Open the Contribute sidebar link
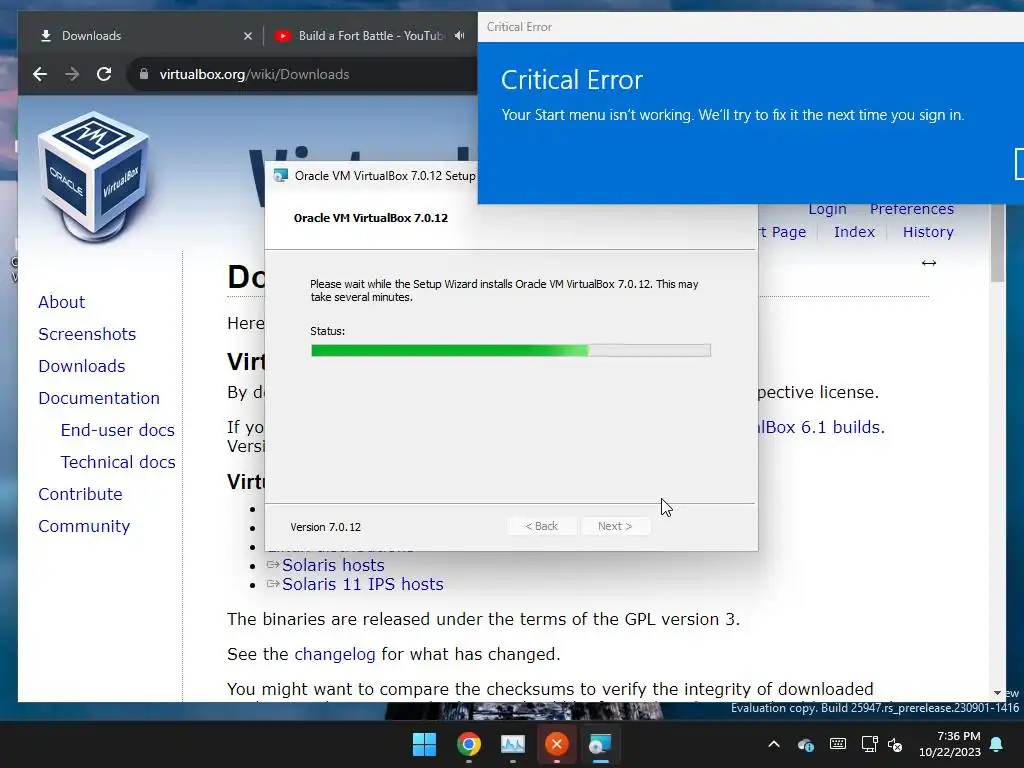 point(80,494)
